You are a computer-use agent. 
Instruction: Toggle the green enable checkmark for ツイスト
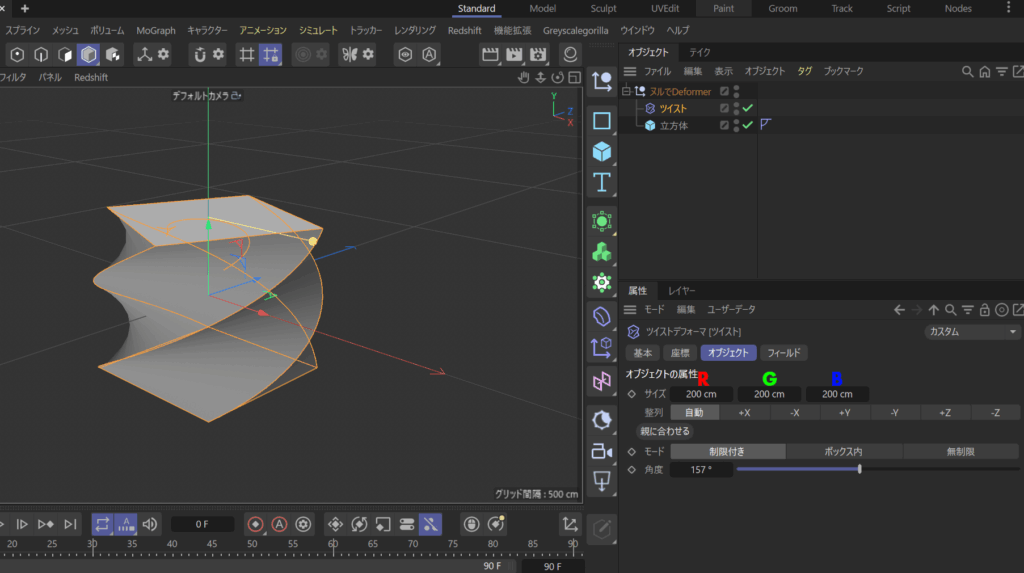(x=748, y=108)
